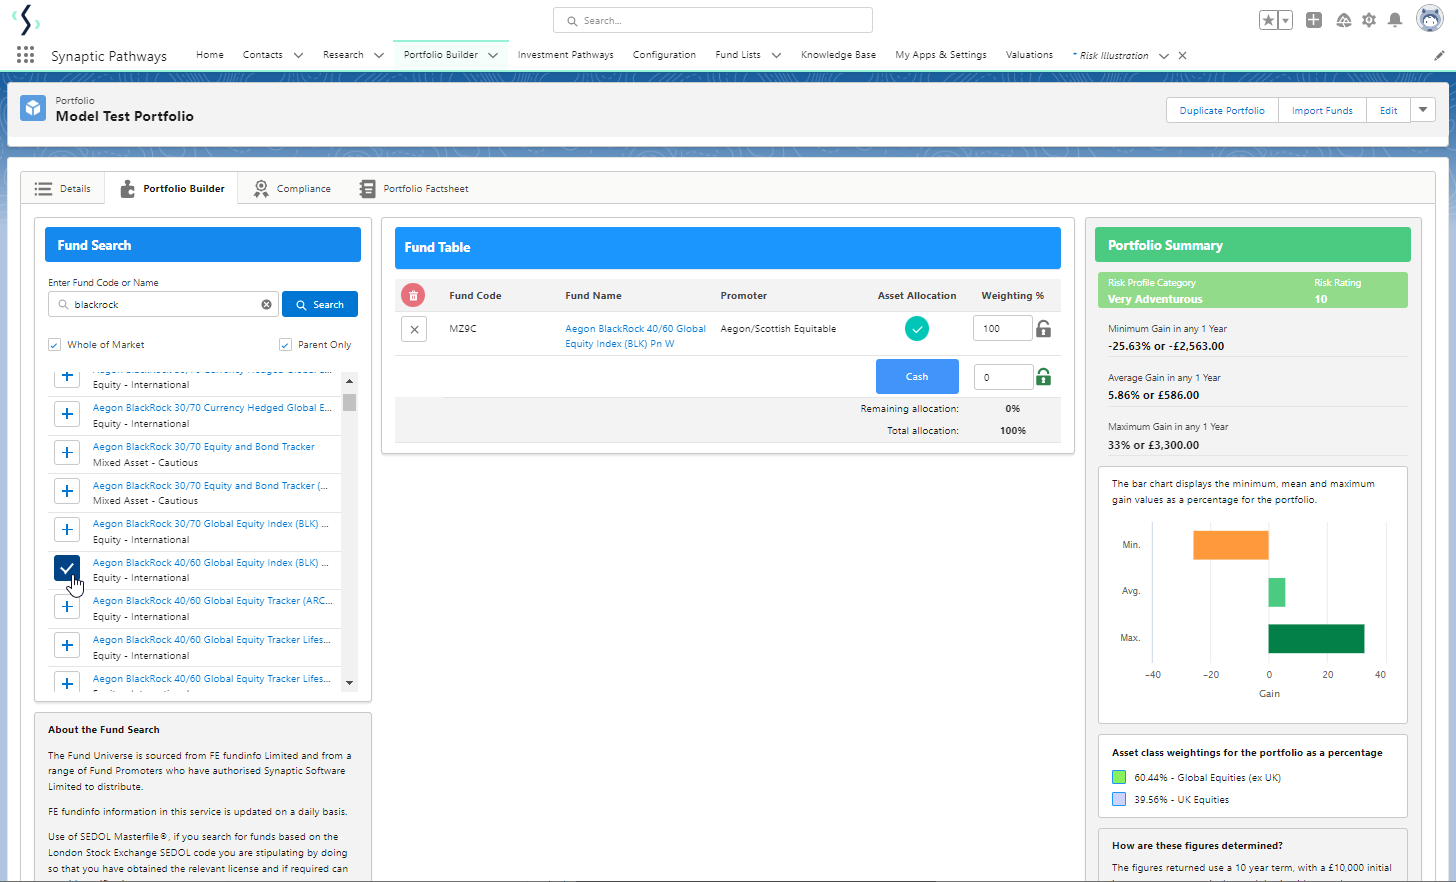The width and height of the screenshot is (1456, 882).
Task: Click the Synaptic logo in the header
Action: click(x=26, y=20)
